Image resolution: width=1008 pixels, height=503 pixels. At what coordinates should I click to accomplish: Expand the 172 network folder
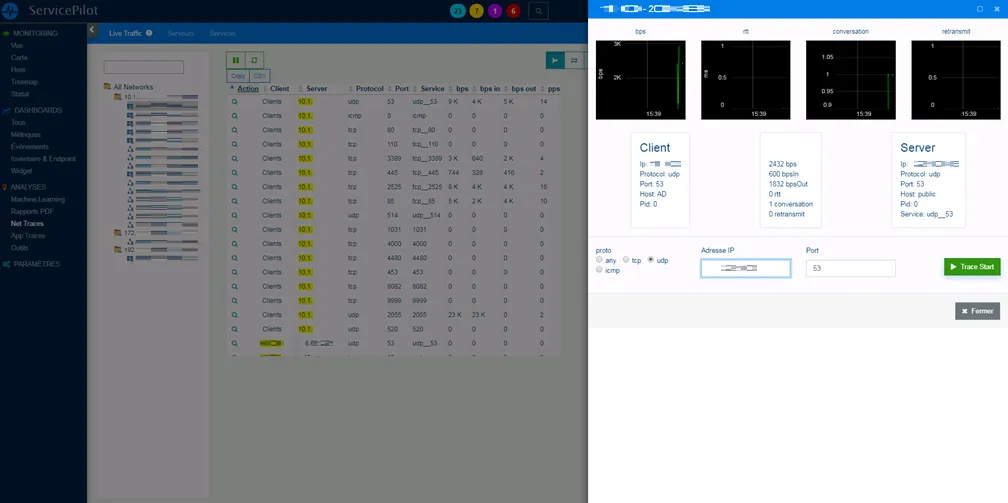[118, 233]
